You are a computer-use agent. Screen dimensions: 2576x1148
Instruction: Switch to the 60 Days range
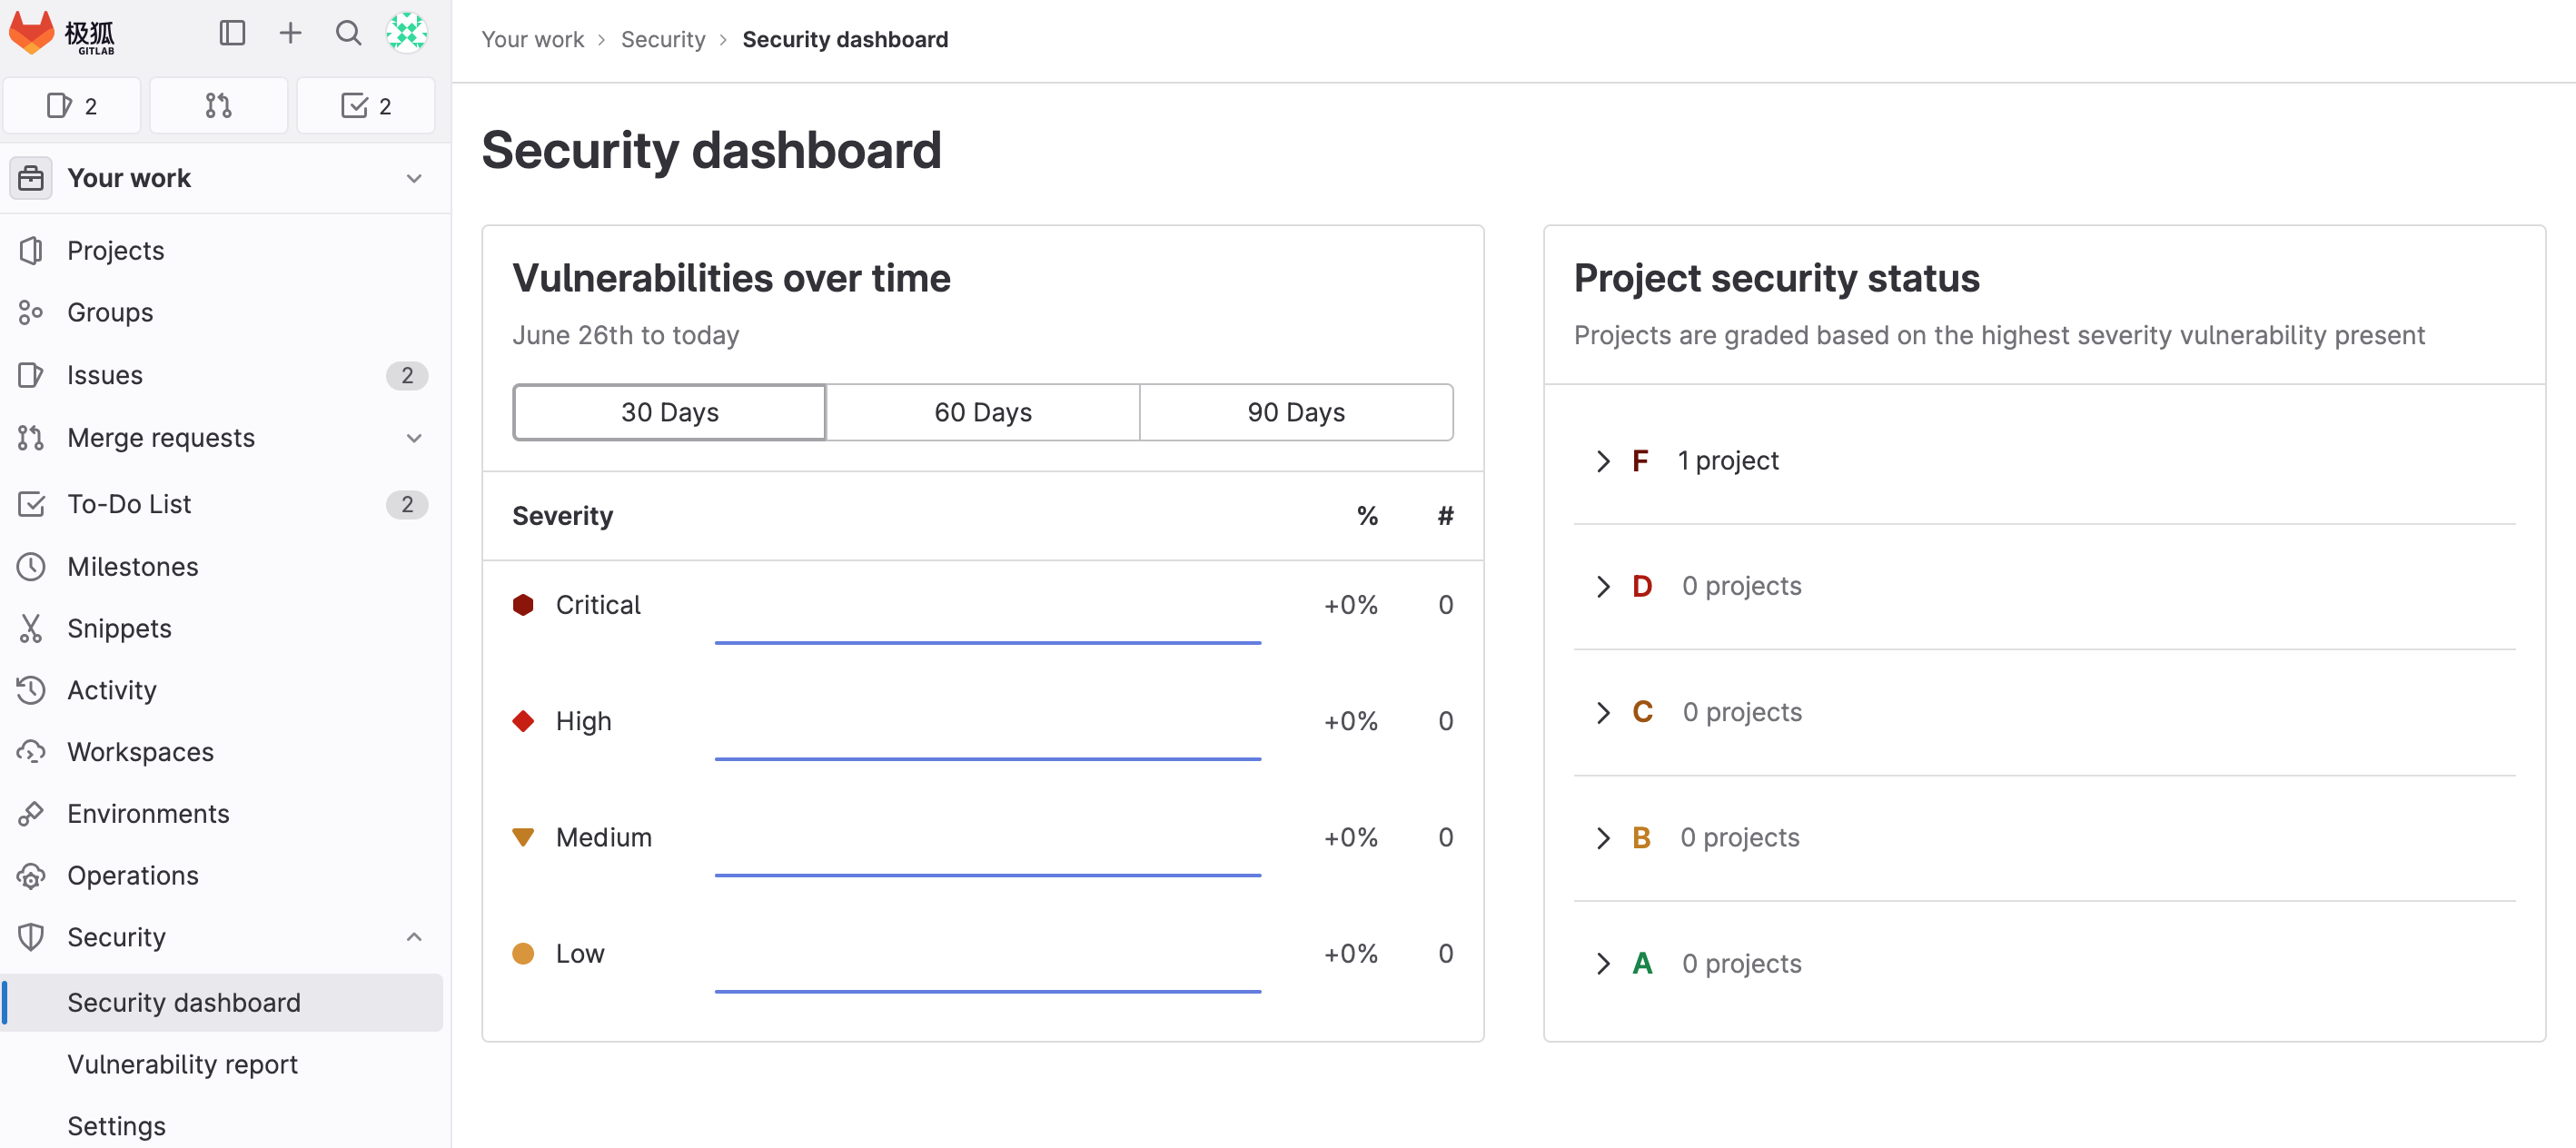[982, 412]
